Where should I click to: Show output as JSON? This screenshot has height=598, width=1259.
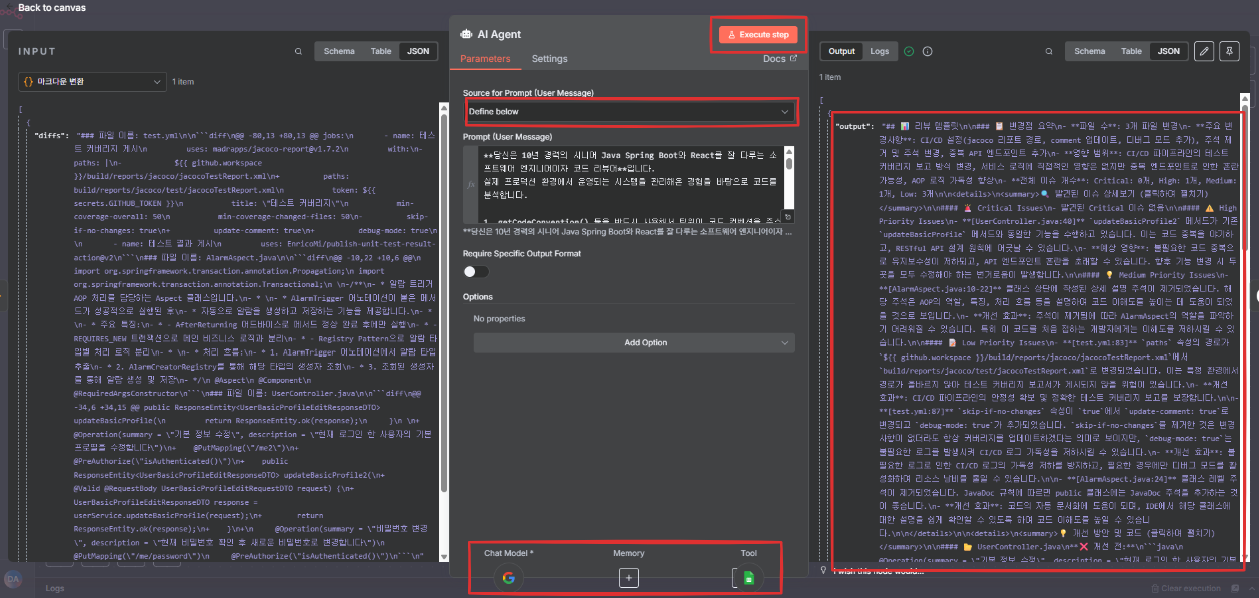(1168, 51)
